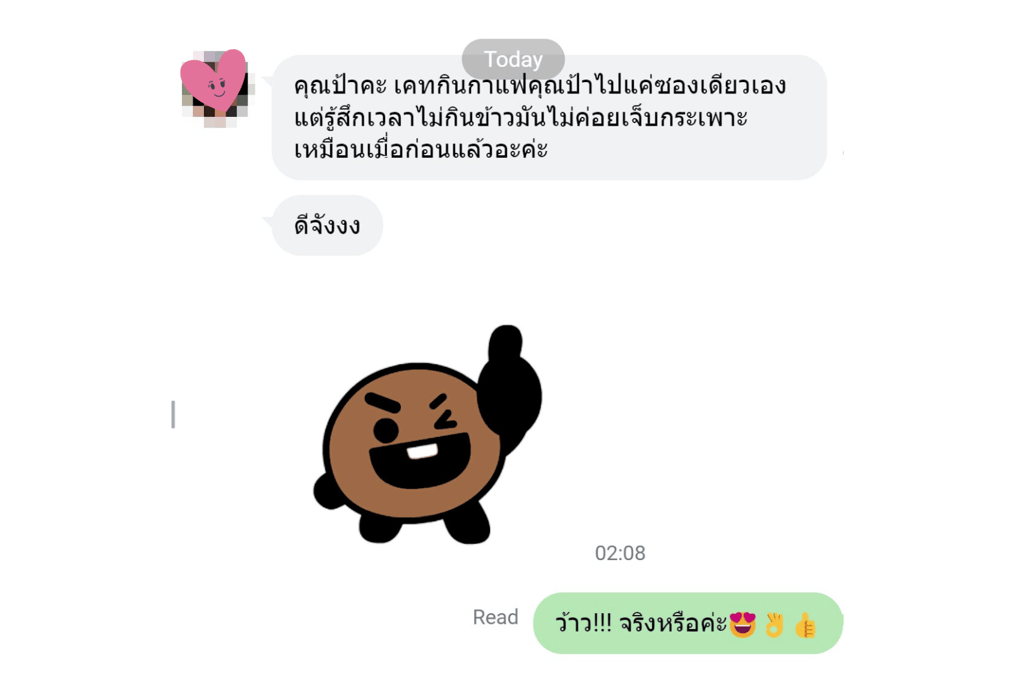
Task: Click the "Today" date pill
Action: point(513,59)
